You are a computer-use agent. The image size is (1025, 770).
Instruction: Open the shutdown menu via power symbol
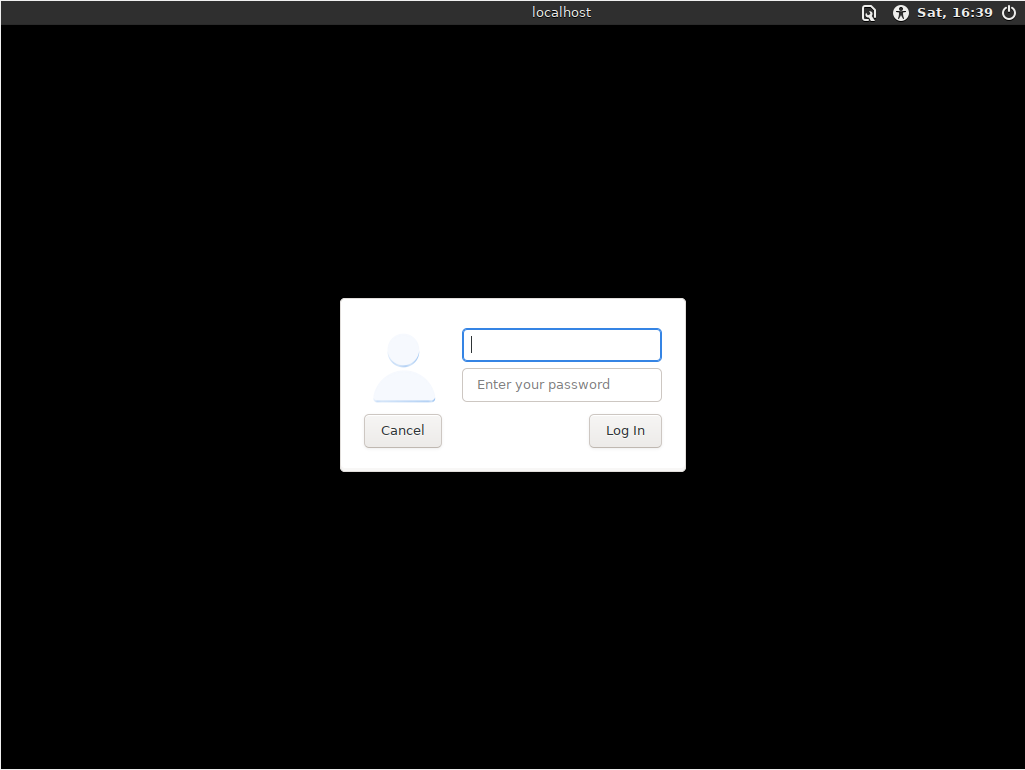tap(1008, 13)
